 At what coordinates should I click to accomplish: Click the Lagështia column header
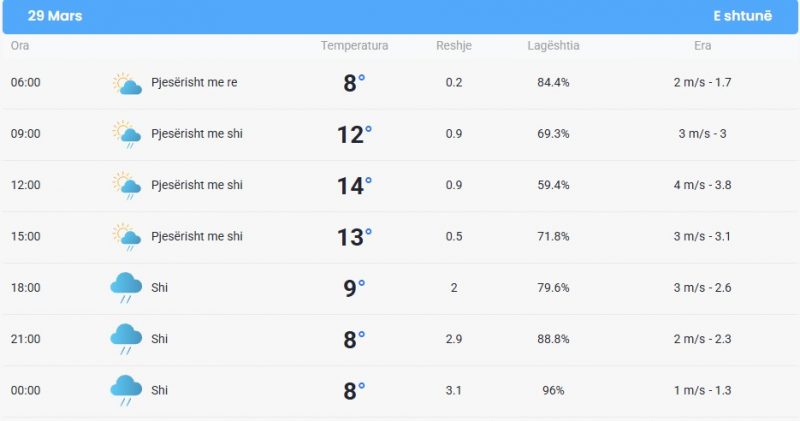click(553, 45)
